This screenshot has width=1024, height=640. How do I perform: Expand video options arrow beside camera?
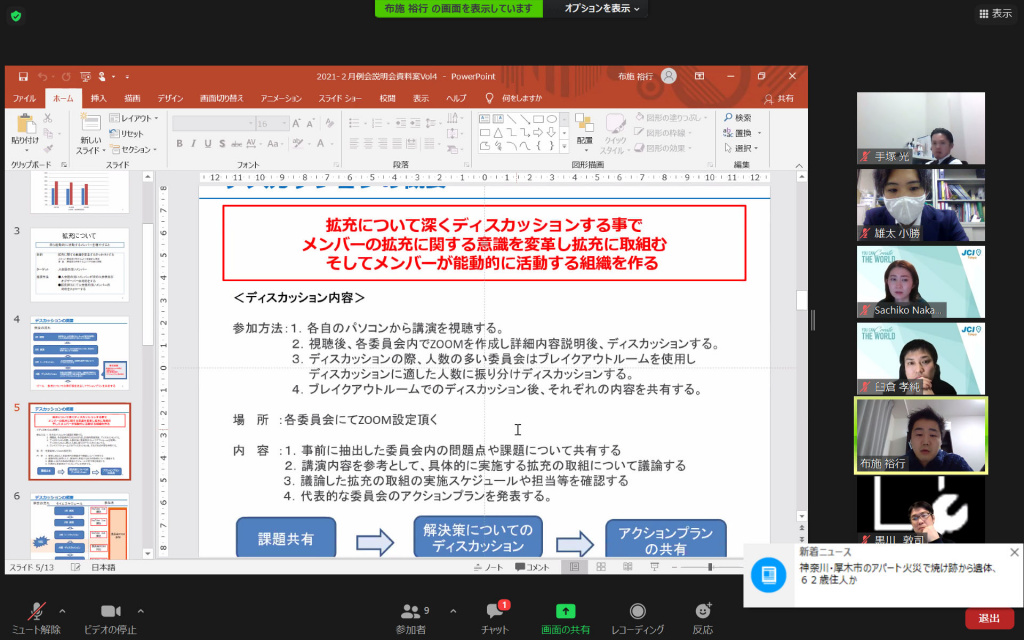[140, 610]
